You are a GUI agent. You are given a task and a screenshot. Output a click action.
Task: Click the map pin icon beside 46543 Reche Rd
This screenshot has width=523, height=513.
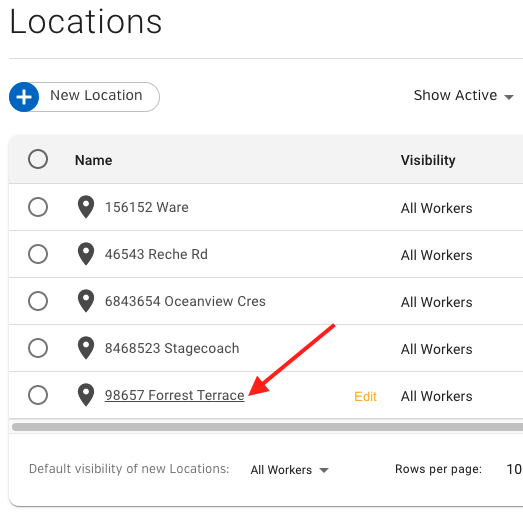pyautogui.click(x=86, y=254)
